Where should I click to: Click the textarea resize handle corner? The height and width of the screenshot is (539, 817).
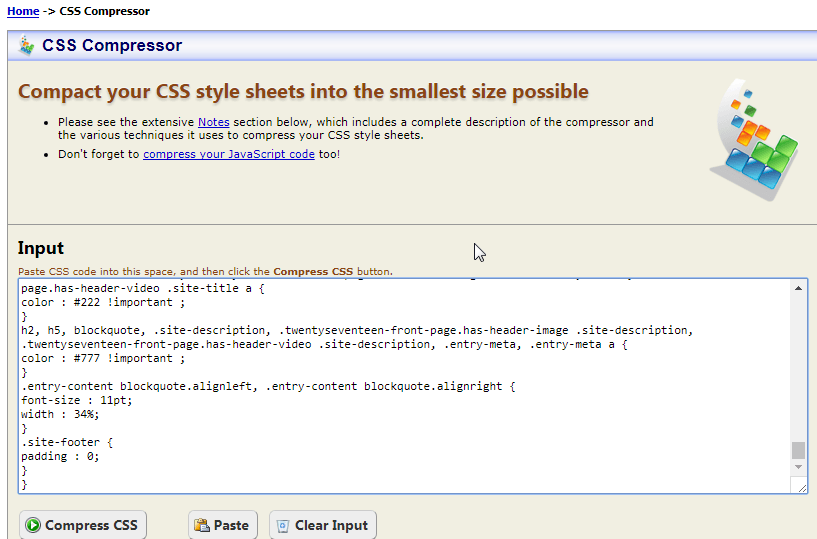coord(800,486)
